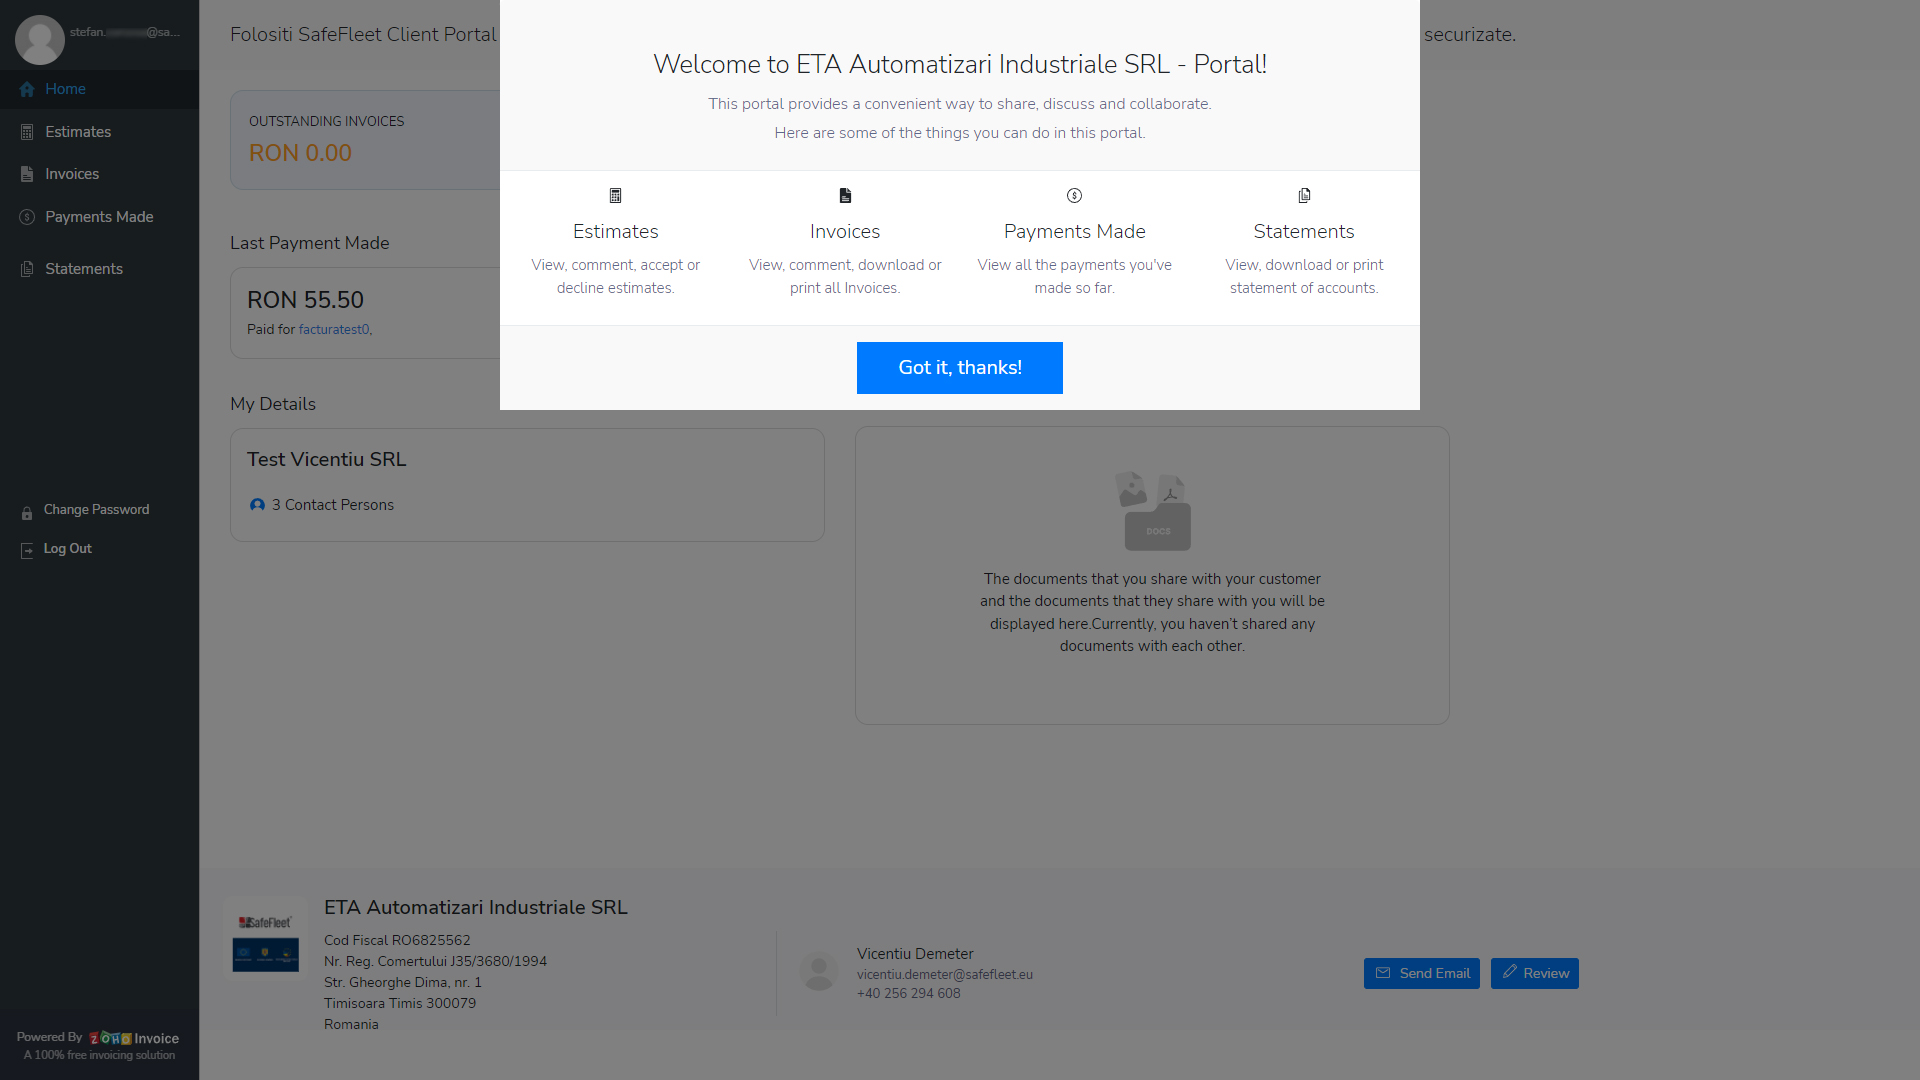Image resolution: width=1920 pixels, height=1080 pixels.
Task: Click the Got it, thanks! button
Action: pyautogui.click(x=959, y=367)
